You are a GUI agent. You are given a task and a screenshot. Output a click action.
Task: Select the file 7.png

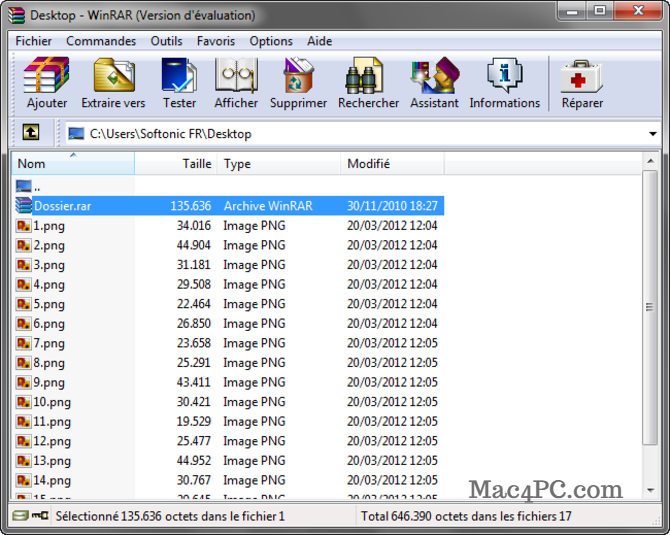coord(49,343)
